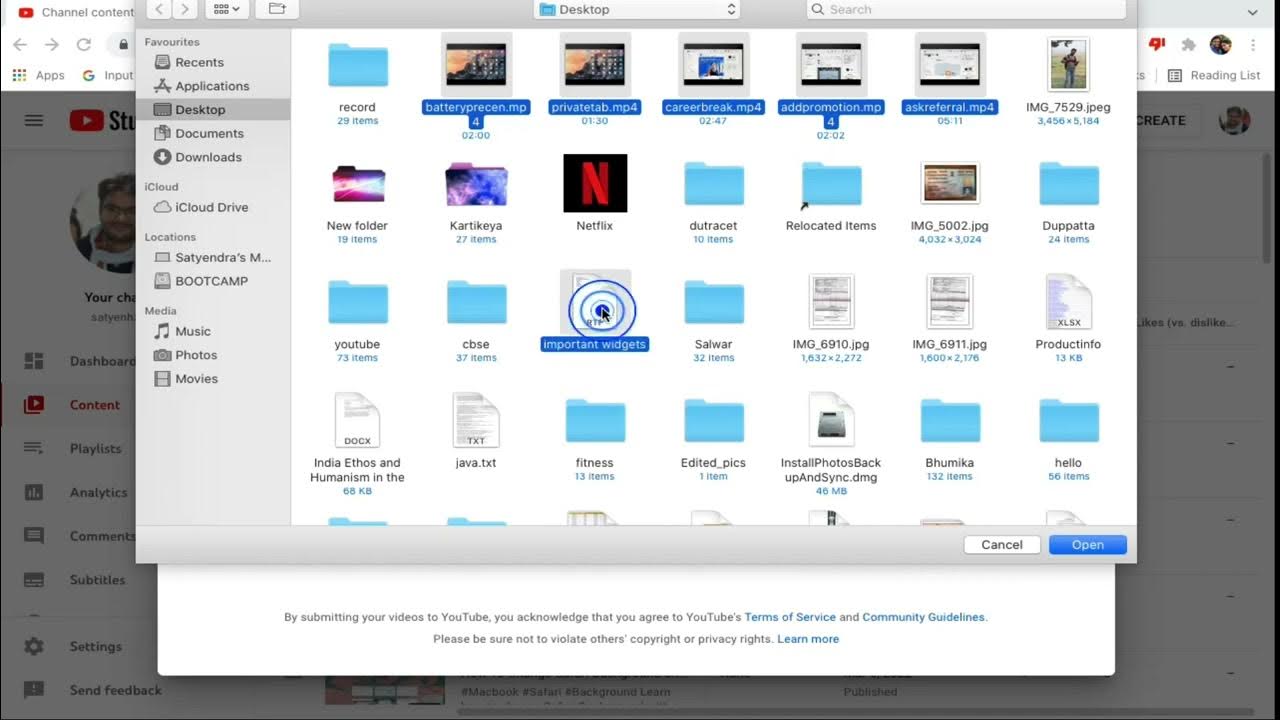
Task: Select BOOTCAMP volume in sidebar
Action: (211, 281)
